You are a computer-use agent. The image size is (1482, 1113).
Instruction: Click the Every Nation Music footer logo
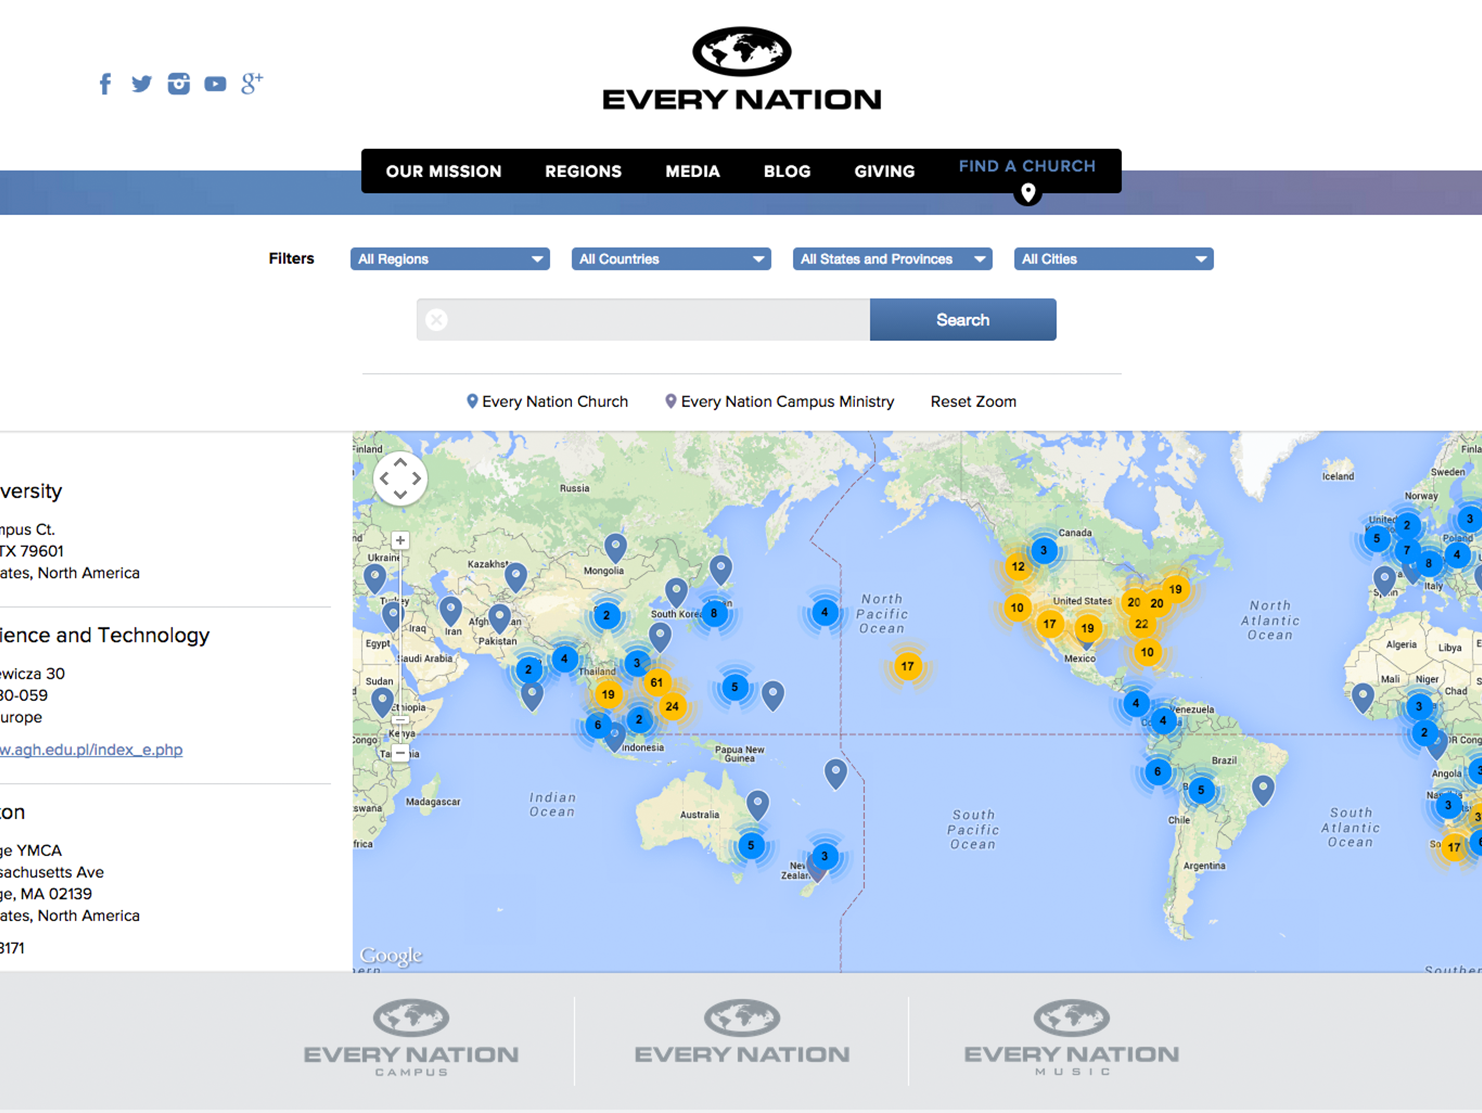point(1071,1038)
